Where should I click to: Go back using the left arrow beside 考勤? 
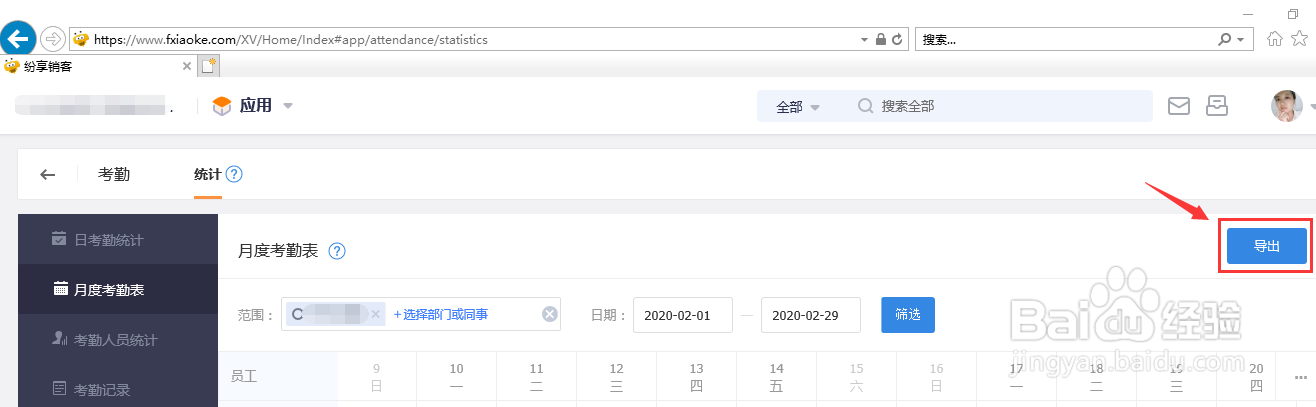pyautogui.click(x=47, y=174)
